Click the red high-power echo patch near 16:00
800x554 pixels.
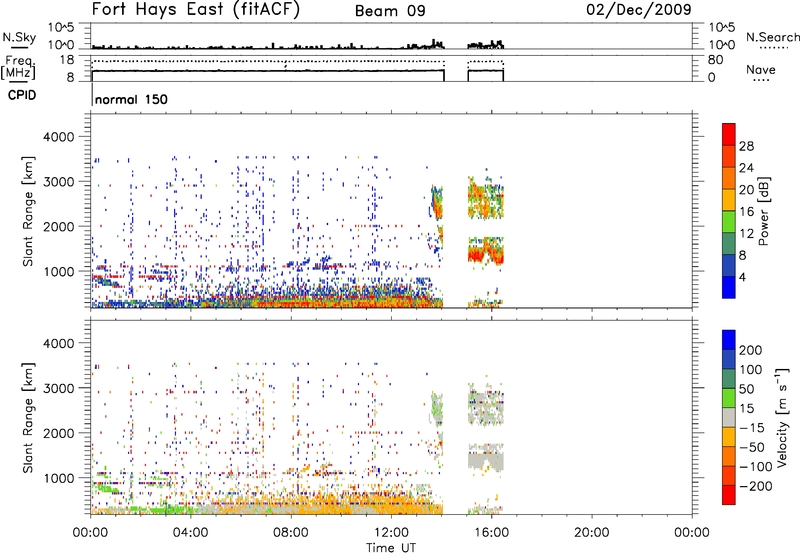485,254
